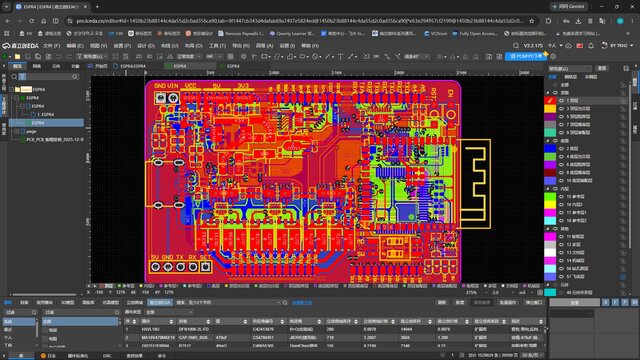Bookmark this page with the star icon

(x=531, y=21)
